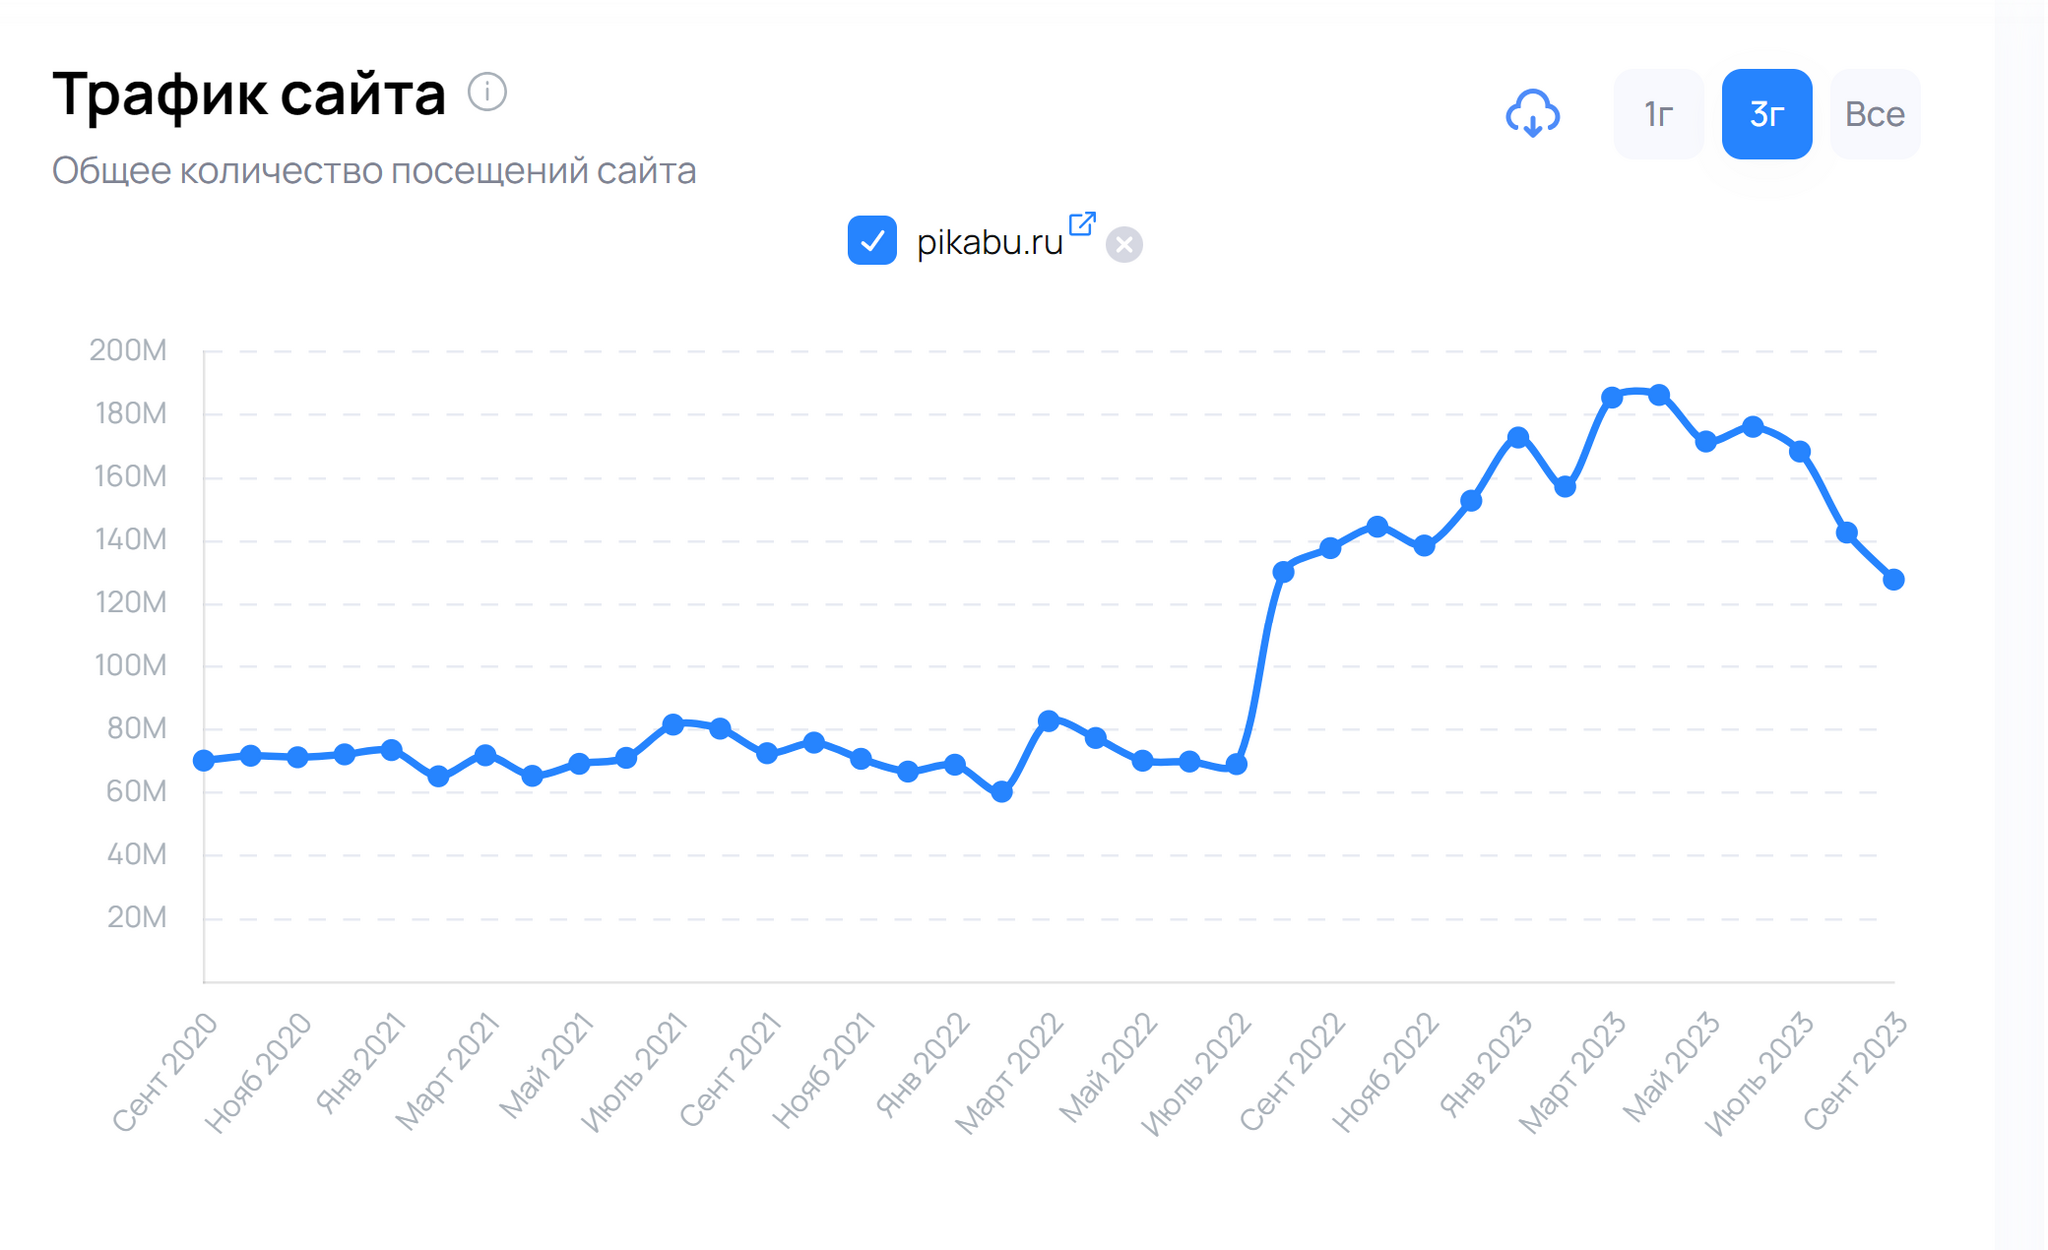Click the pikabu.ru domain label

pyautogui.click(x=989, y=242)
